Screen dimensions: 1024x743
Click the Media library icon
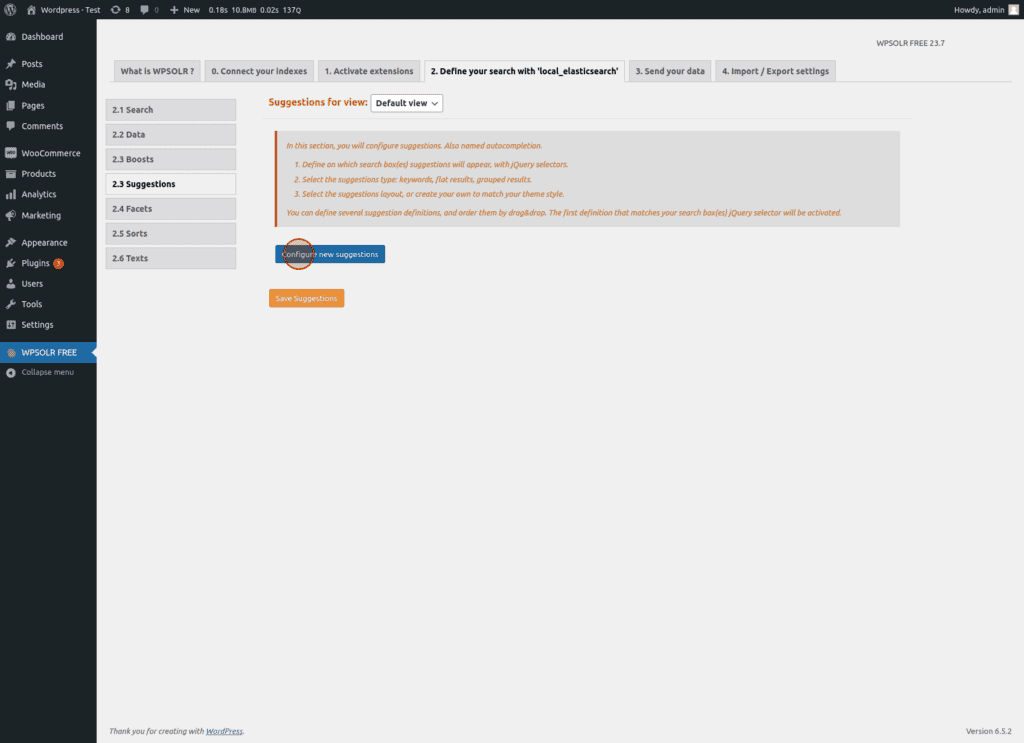click(10, 84)
